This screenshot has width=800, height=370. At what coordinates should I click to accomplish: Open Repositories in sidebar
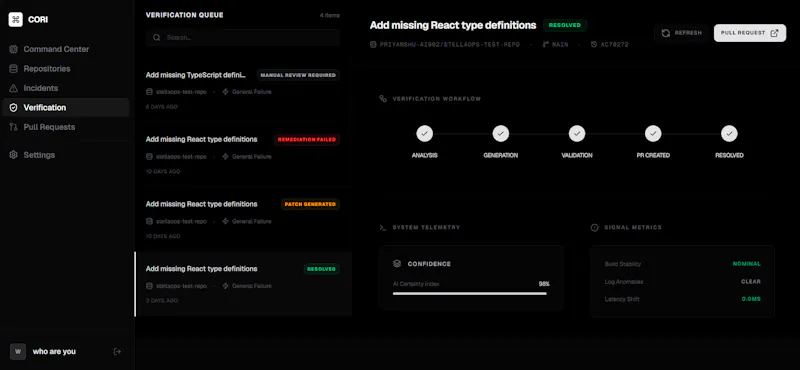click(66, 69)
